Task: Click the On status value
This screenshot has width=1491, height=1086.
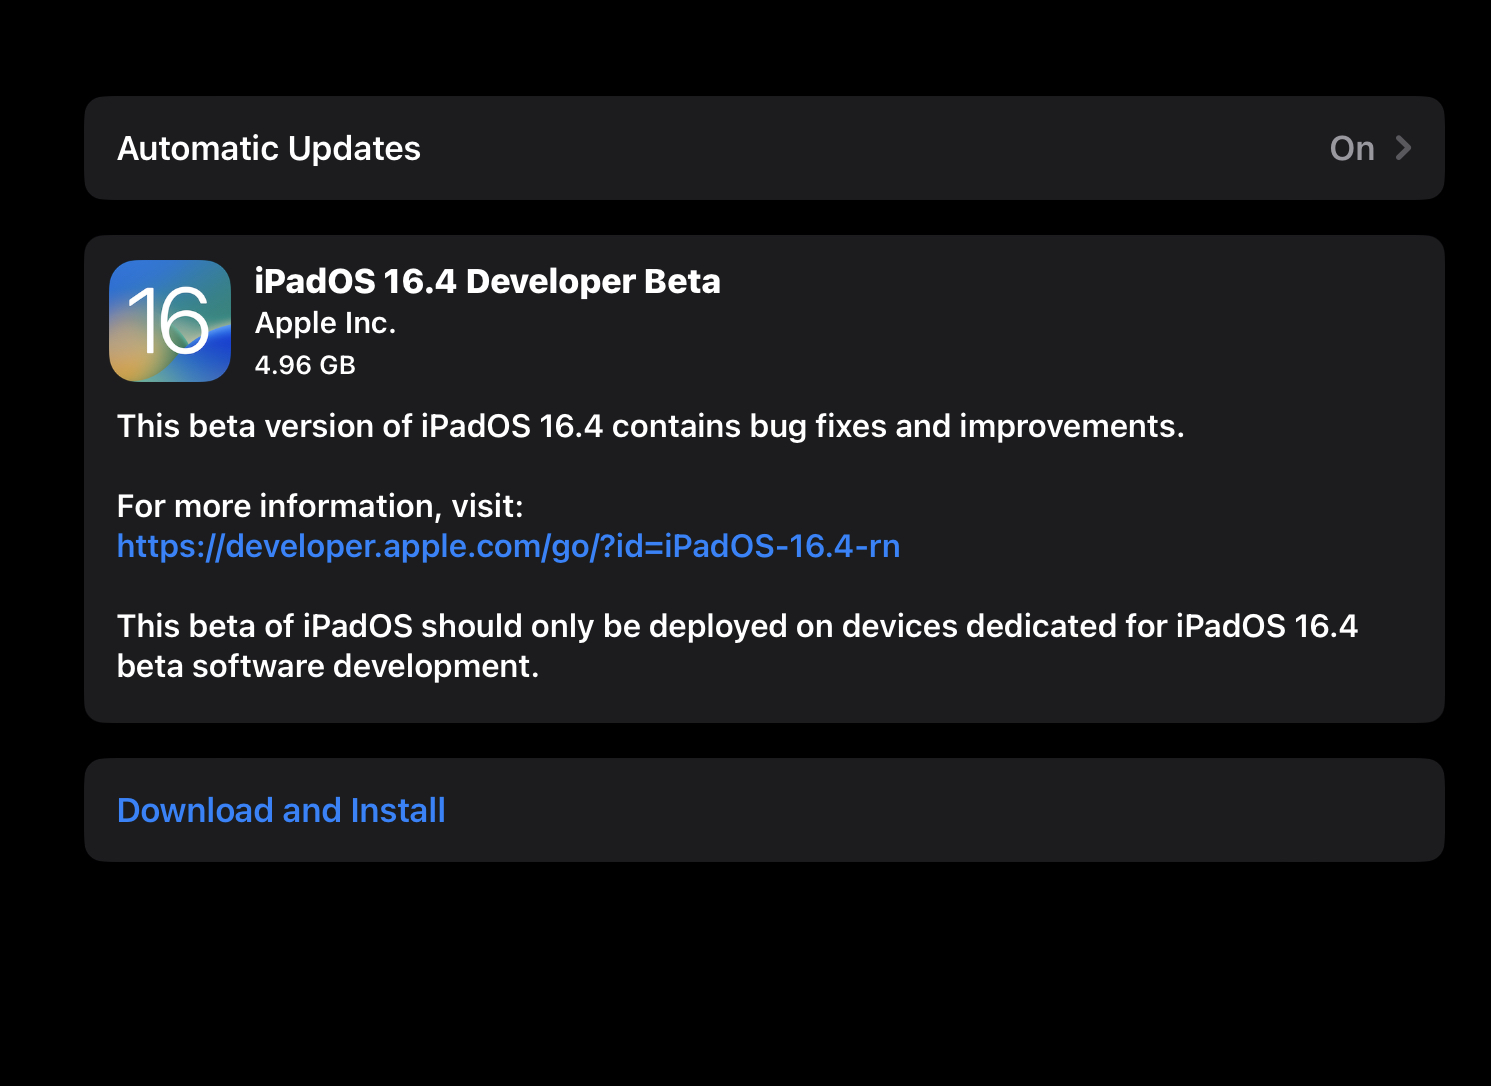Action: pyautogui.click(x=1352, y=148)
